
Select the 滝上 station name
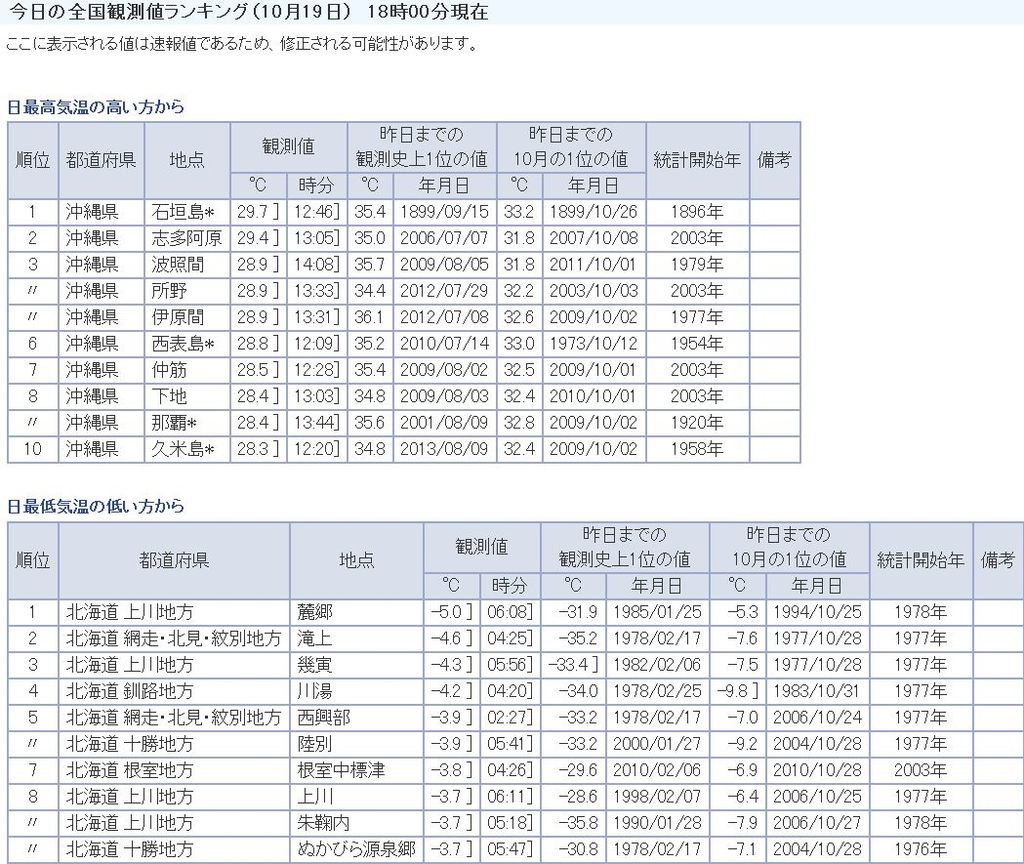313,638
